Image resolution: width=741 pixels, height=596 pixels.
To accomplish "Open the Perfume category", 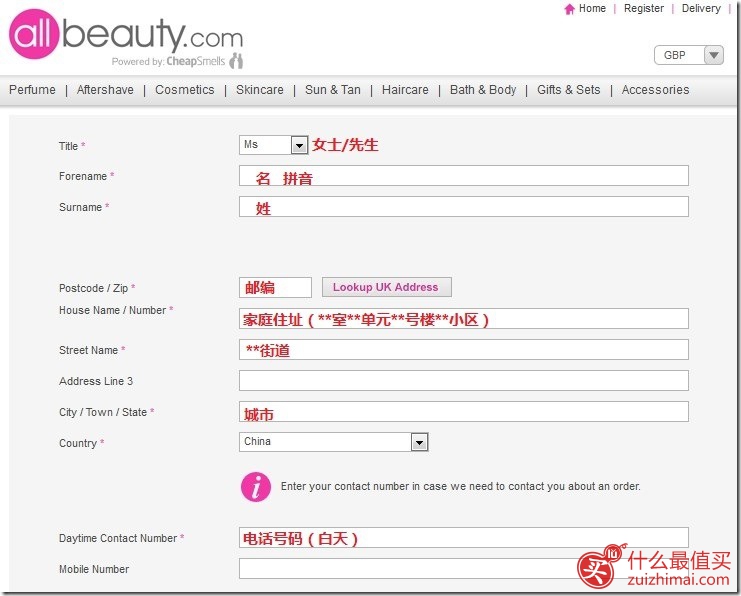I will (x=32, y=90).
